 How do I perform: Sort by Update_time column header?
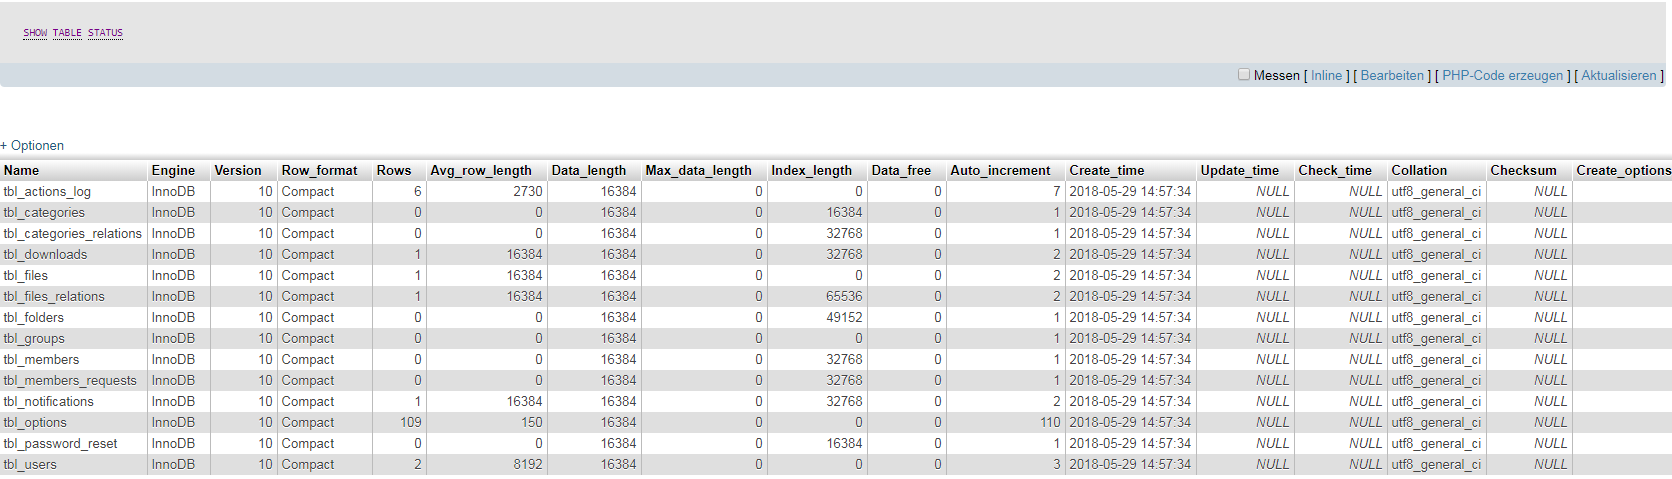click(1240, 170)
